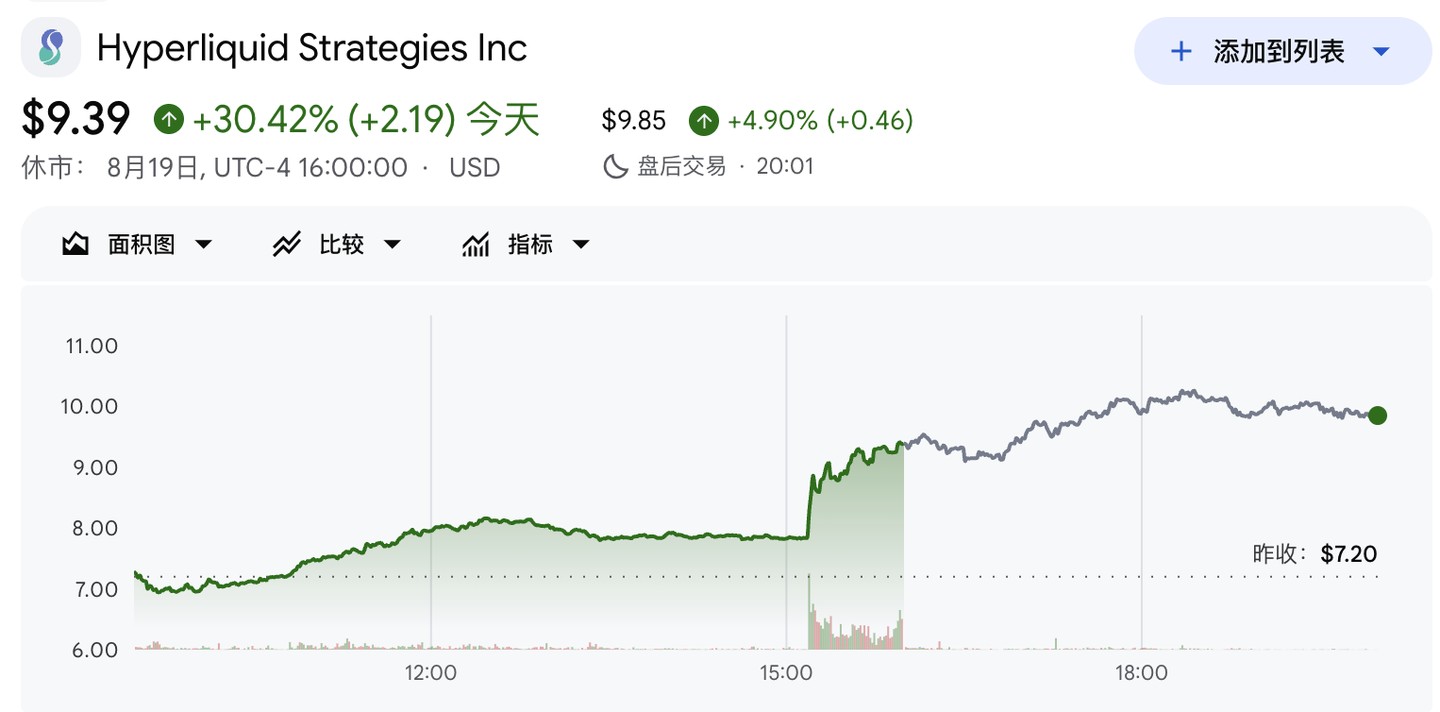The height and width of the screenshot is (712, 1440).
Task: Expand the 比较 dropdown arrow
Action: click(x=392, y=244)
